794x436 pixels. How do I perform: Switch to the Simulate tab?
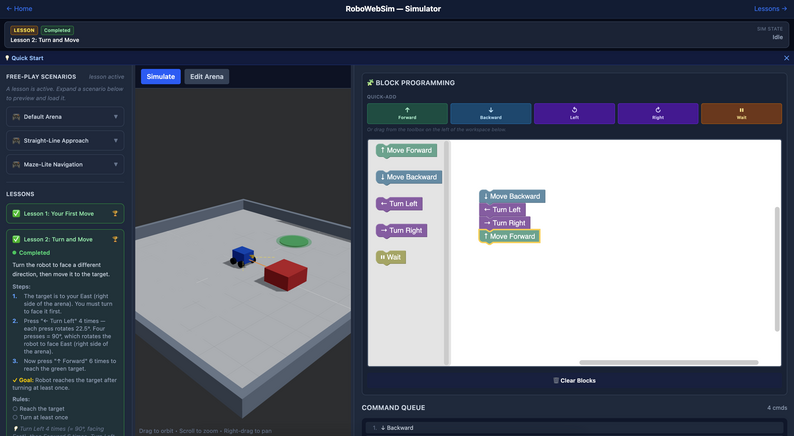(161, 76)
